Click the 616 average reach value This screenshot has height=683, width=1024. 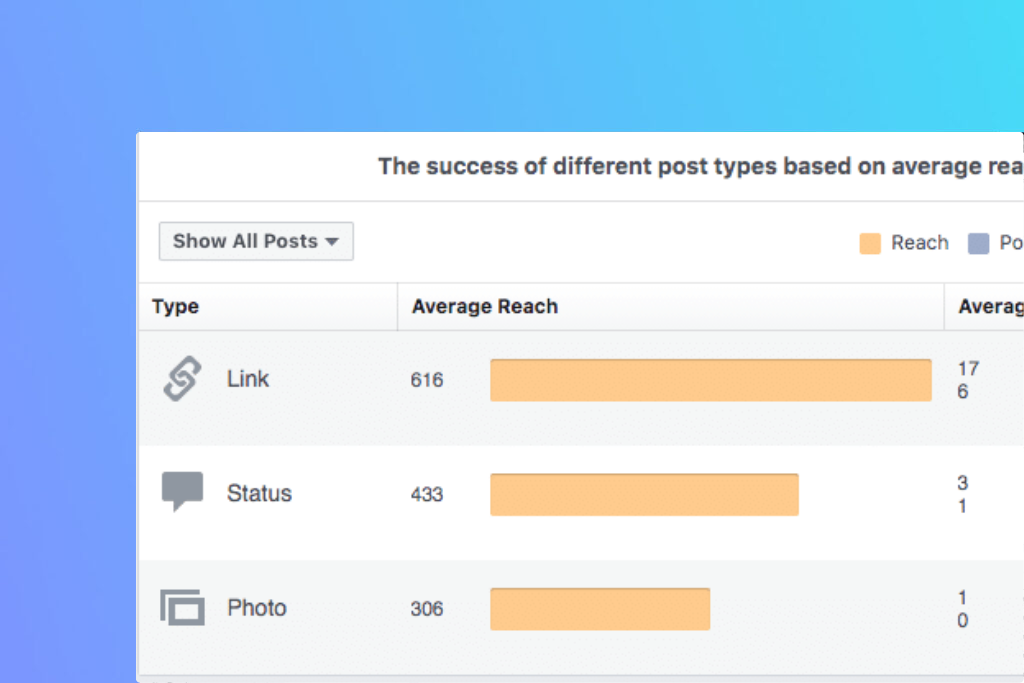click(427, 380)
